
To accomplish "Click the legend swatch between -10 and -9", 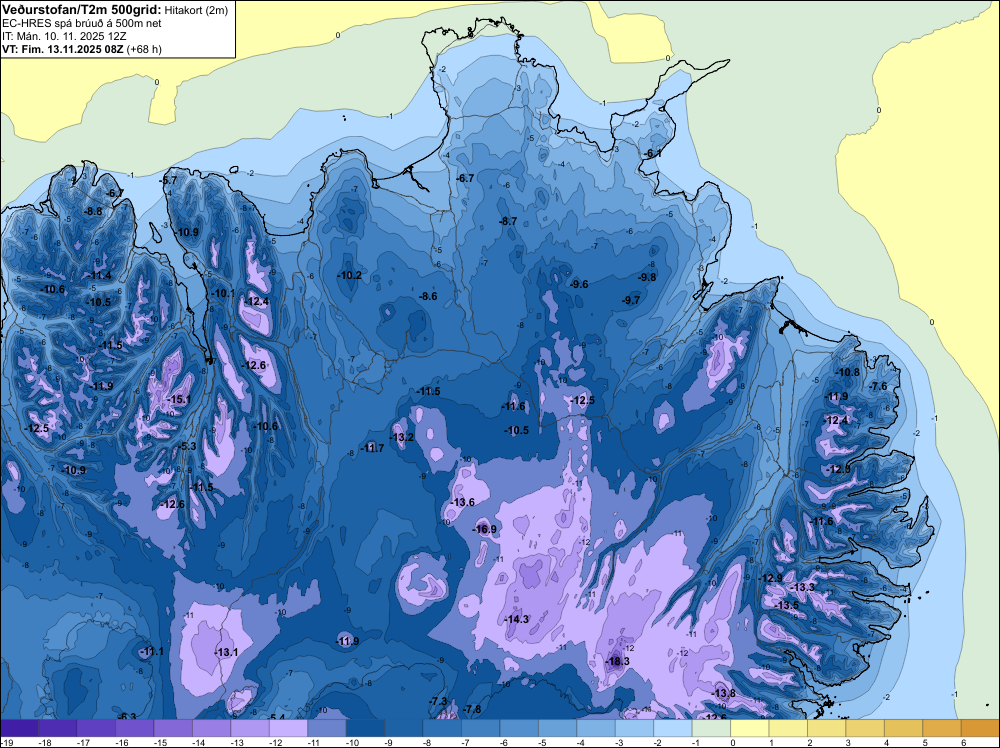I will [365, 728].
